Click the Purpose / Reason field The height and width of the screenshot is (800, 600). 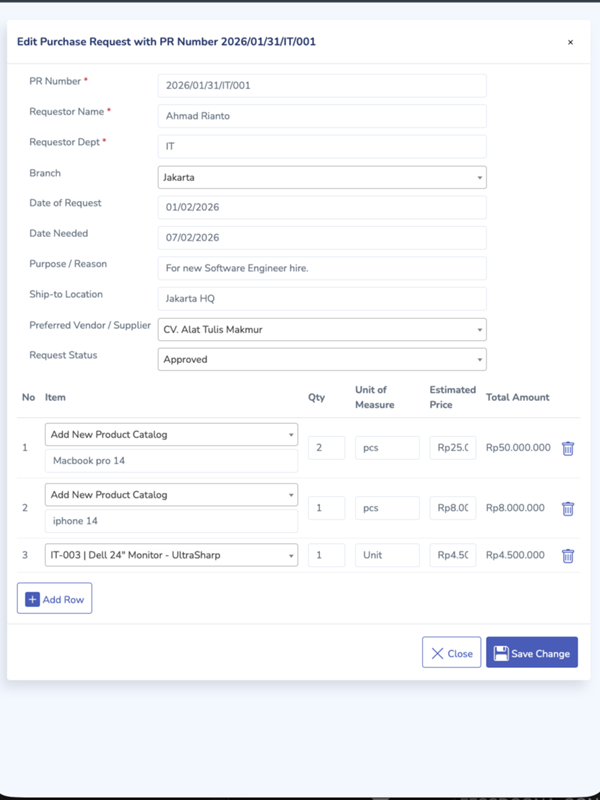pyautogui.click(x=322, y=268)
